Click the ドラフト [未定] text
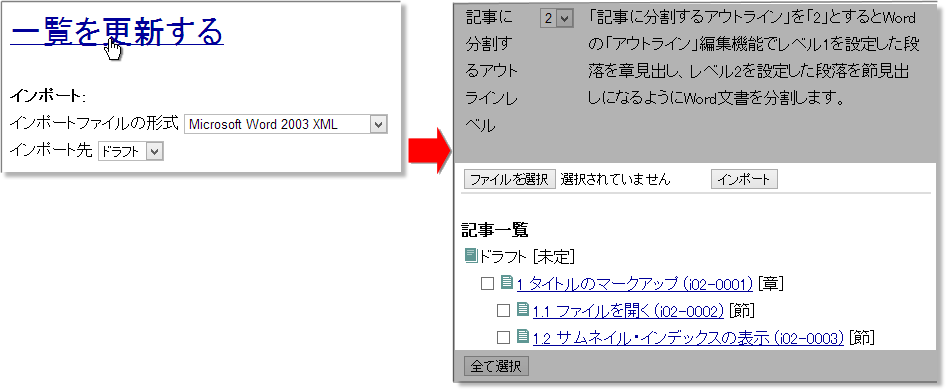 tap(526, 257)
